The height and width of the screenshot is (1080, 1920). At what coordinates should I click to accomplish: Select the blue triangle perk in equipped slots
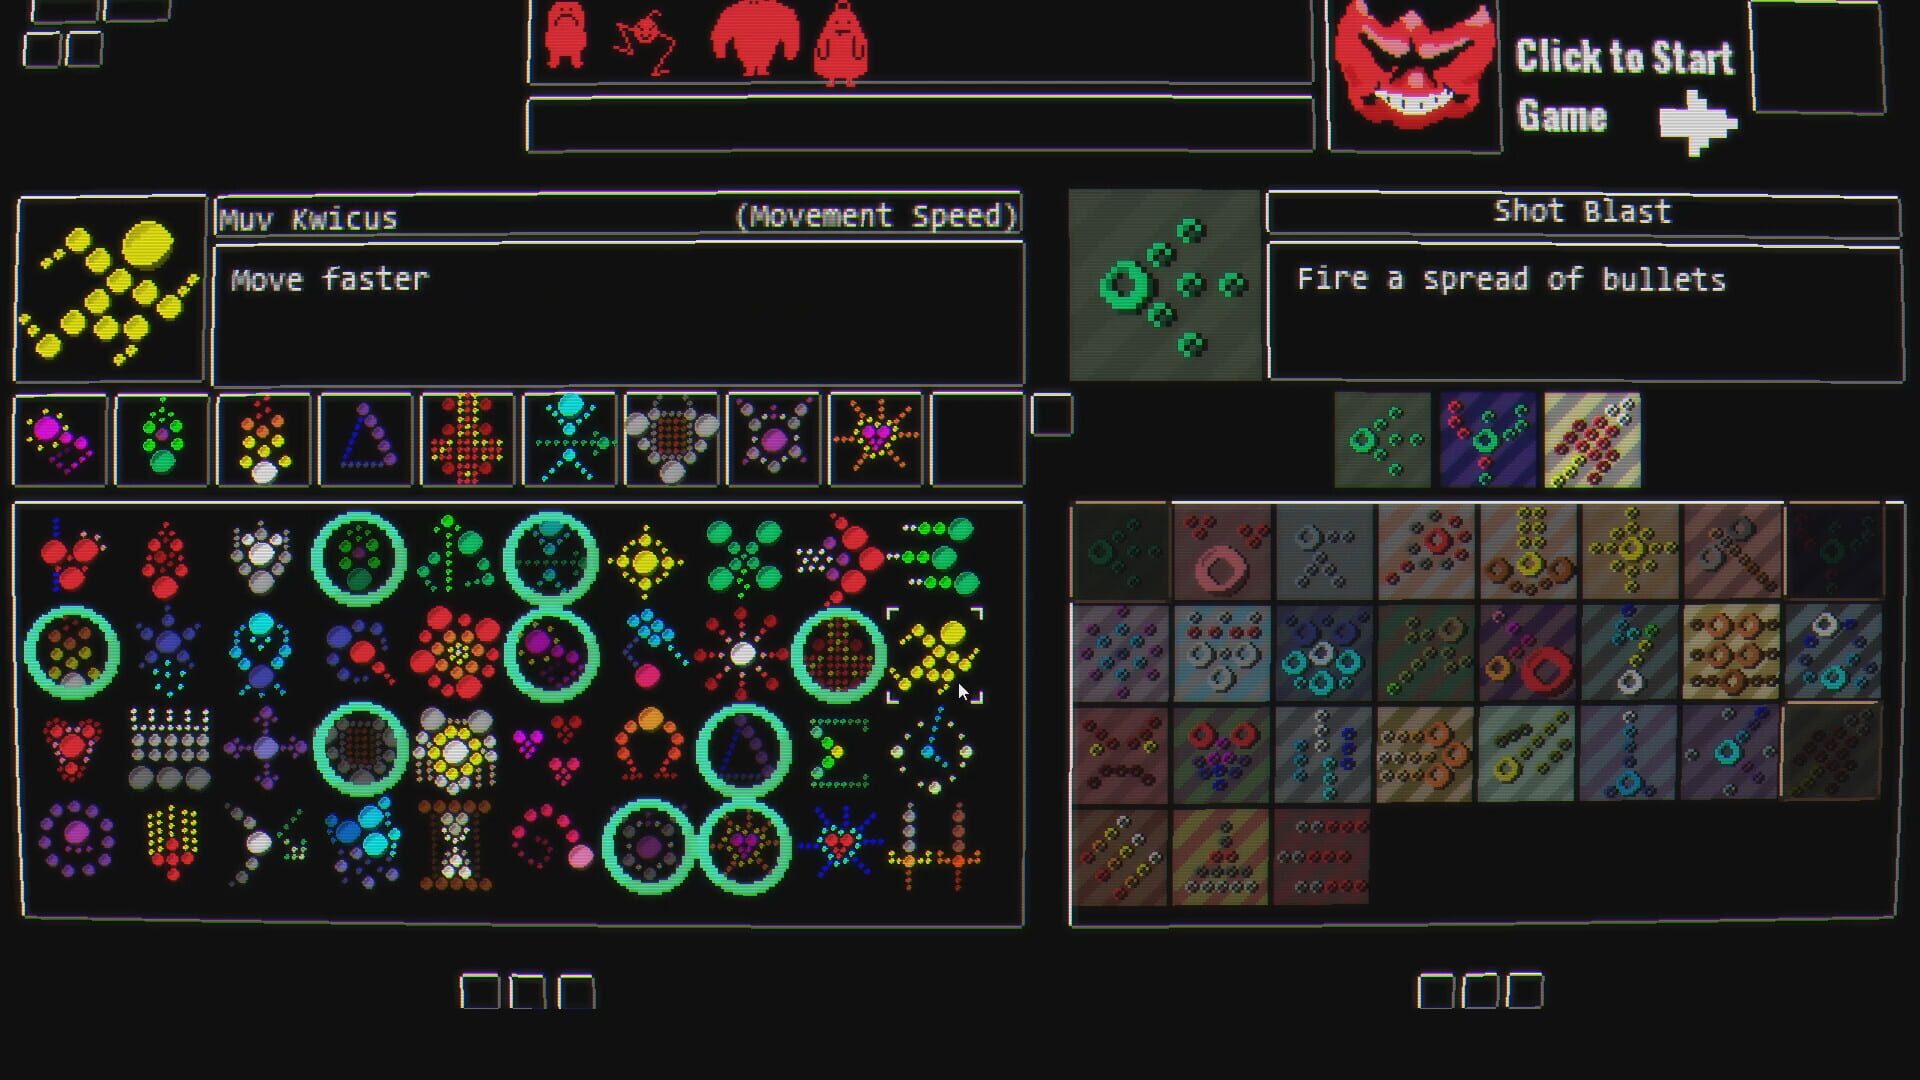coord(365,439)
